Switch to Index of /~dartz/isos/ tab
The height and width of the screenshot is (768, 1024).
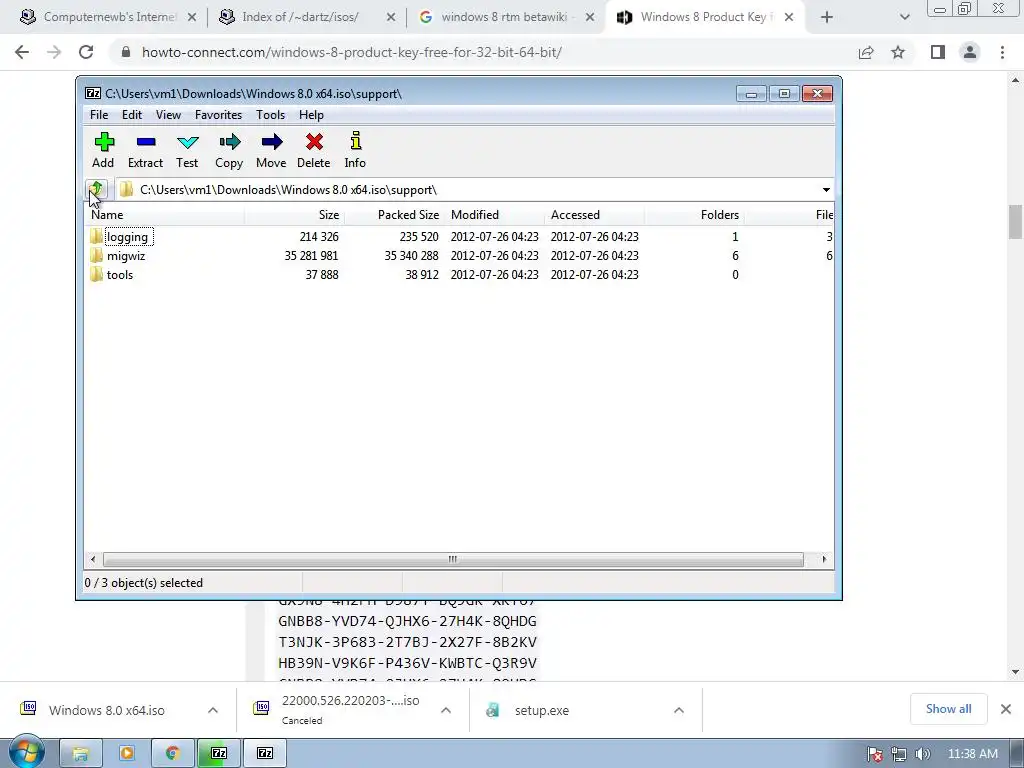[x=306, y=18]
